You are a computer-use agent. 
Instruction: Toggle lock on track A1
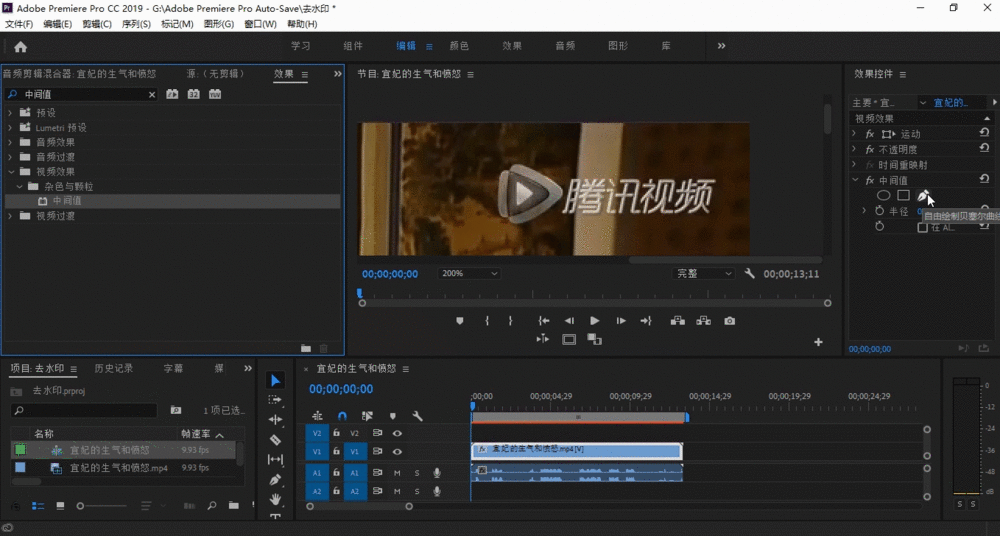click(336, 473)
